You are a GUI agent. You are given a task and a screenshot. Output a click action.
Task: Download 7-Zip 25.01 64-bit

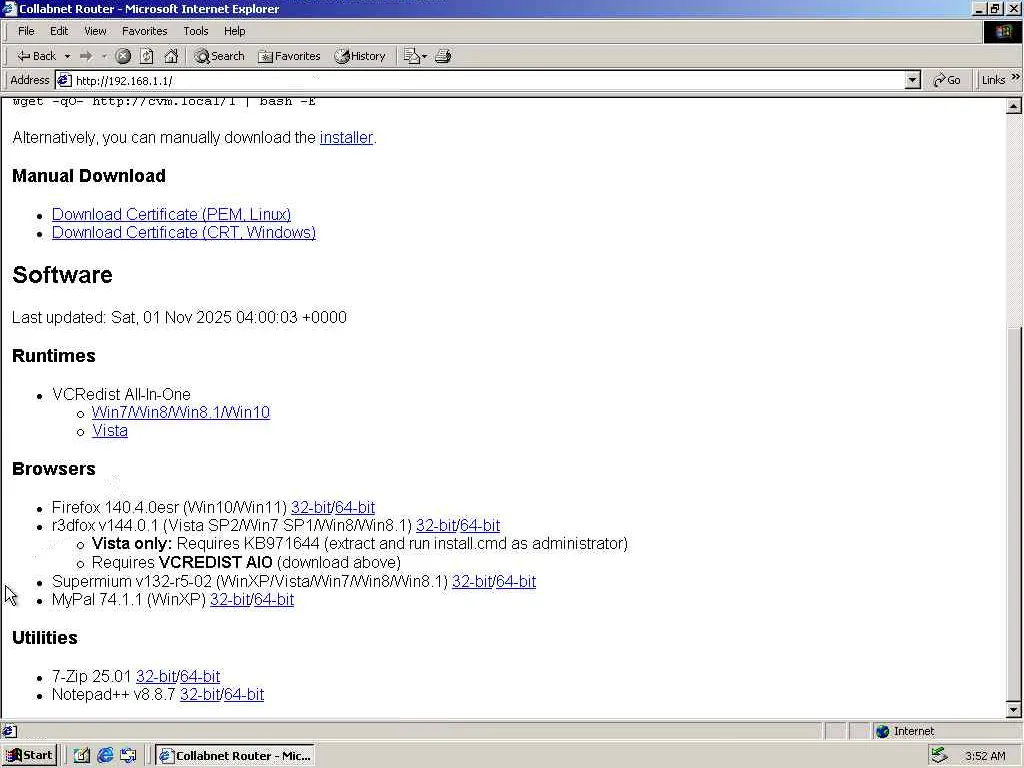[x=200, y=677]
